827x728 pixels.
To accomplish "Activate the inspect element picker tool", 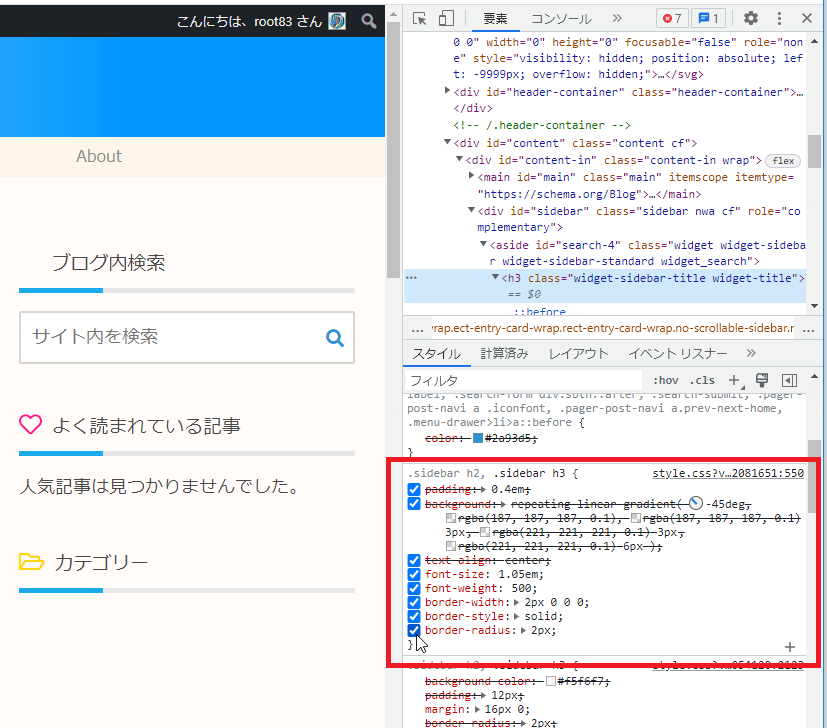I will (420, 19).
